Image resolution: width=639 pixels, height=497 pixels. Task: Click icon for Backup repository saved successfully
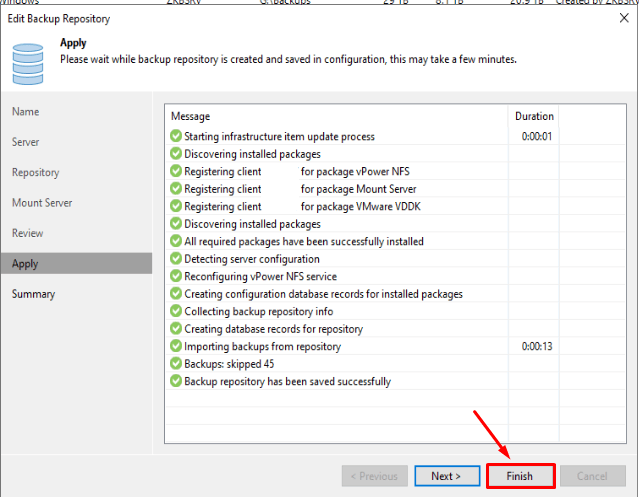(176, 381)
